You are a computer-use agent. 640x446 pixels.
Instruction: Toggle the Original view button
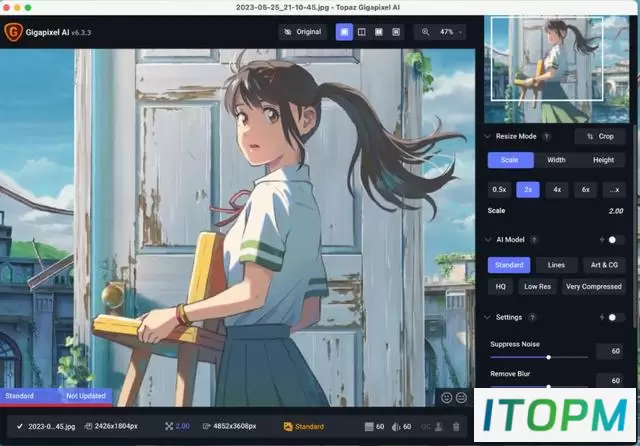302,32
